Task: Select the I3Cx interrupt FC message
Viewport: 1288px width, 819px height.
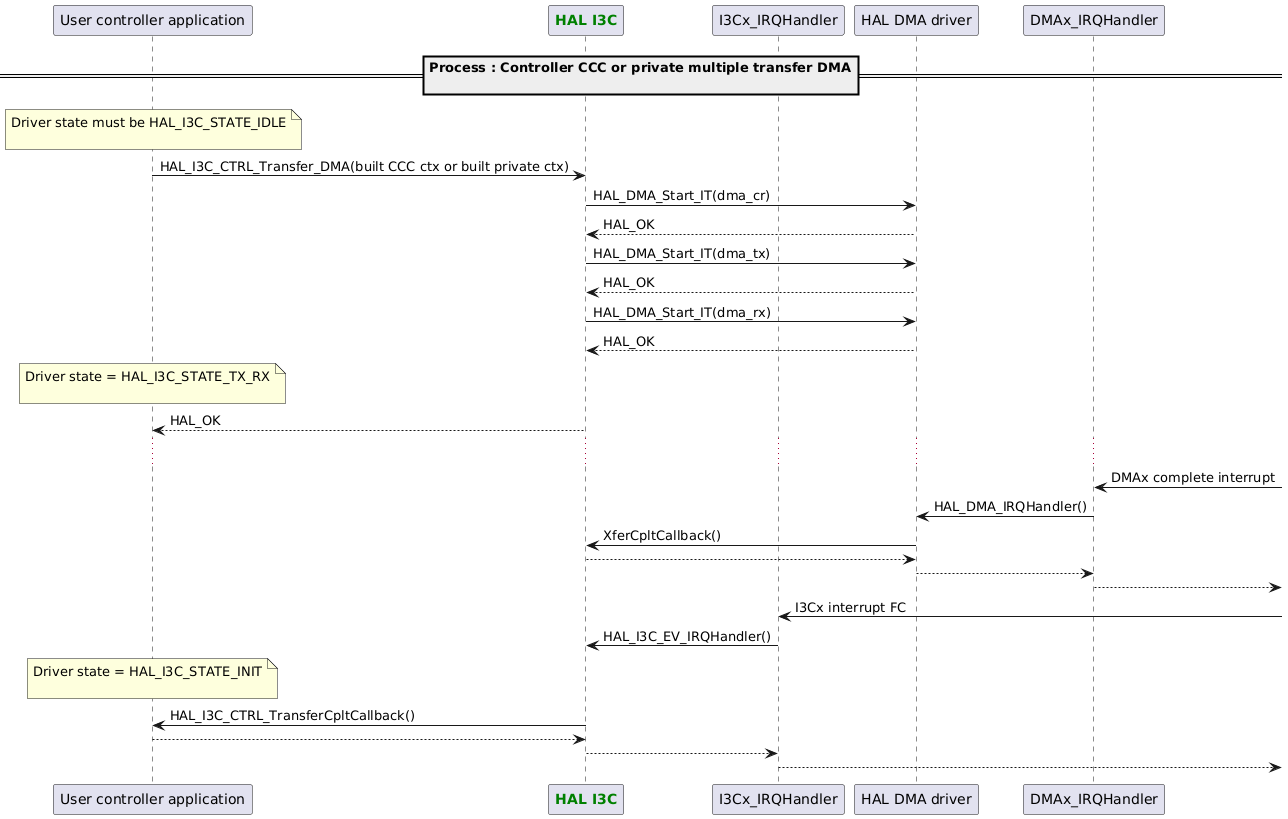Action: tap(850, 607)
